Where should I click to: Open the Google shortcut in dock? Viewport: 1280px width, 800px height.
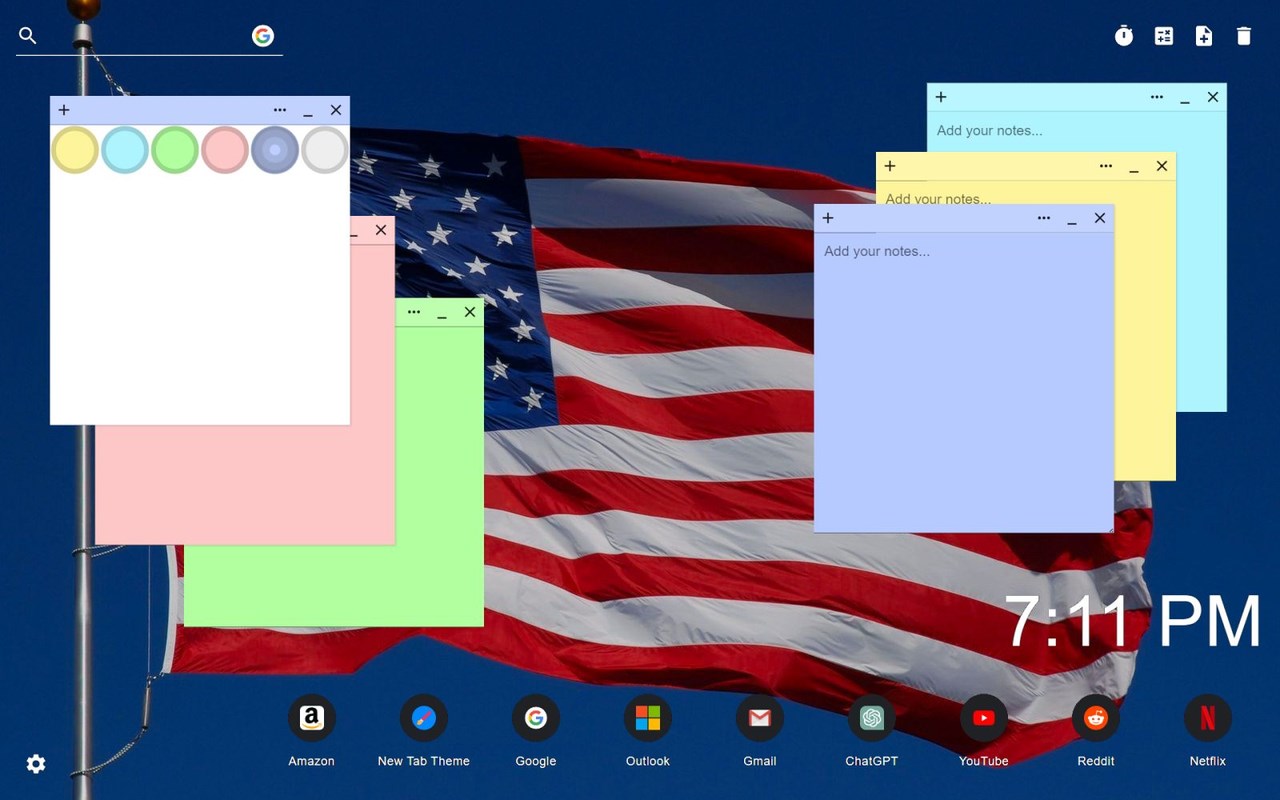tap(536, 718)
